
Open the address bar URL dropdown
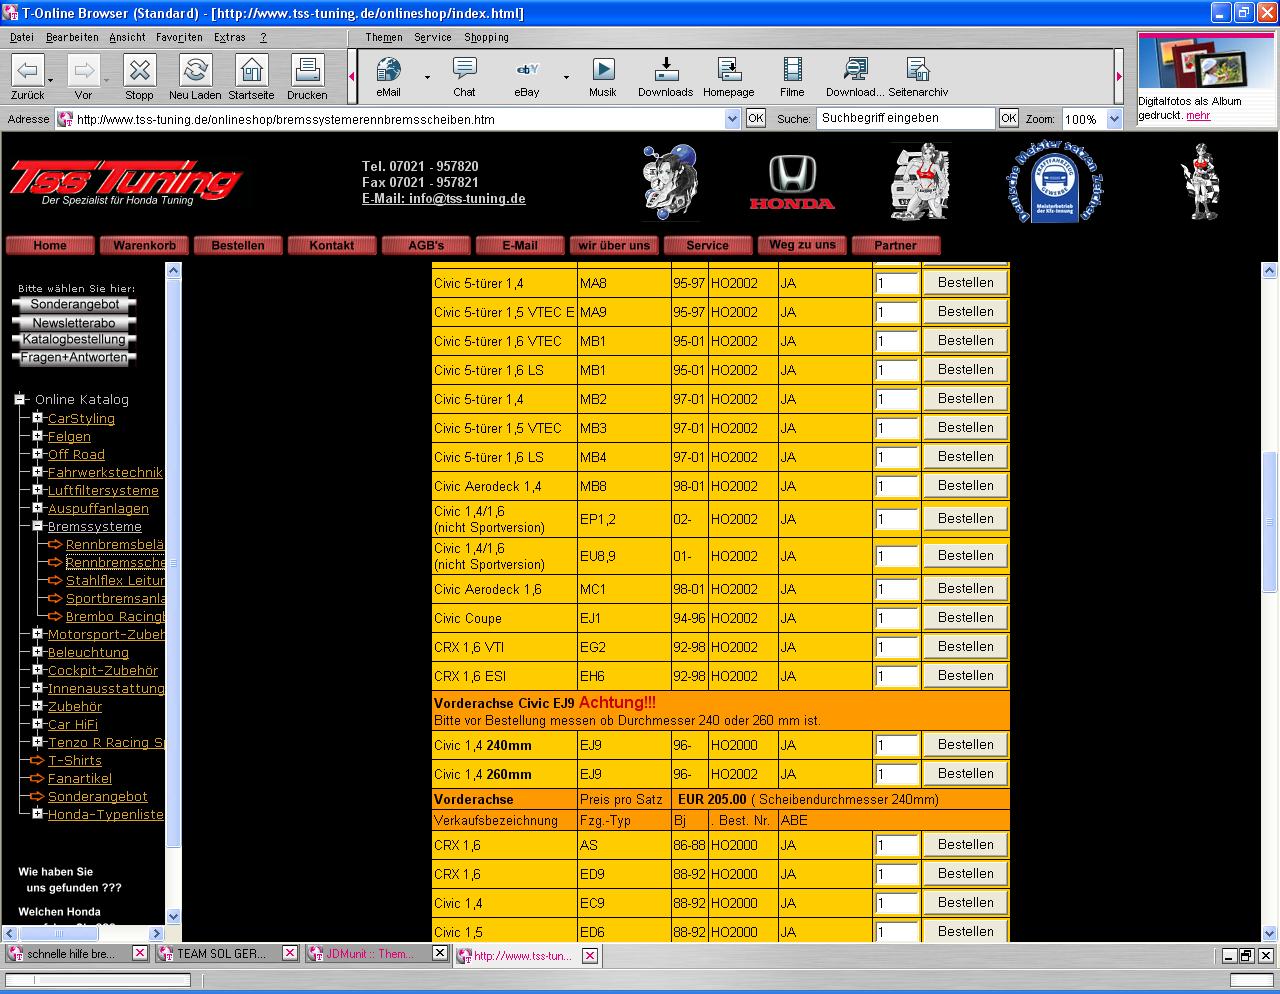(x=732, y=119)
